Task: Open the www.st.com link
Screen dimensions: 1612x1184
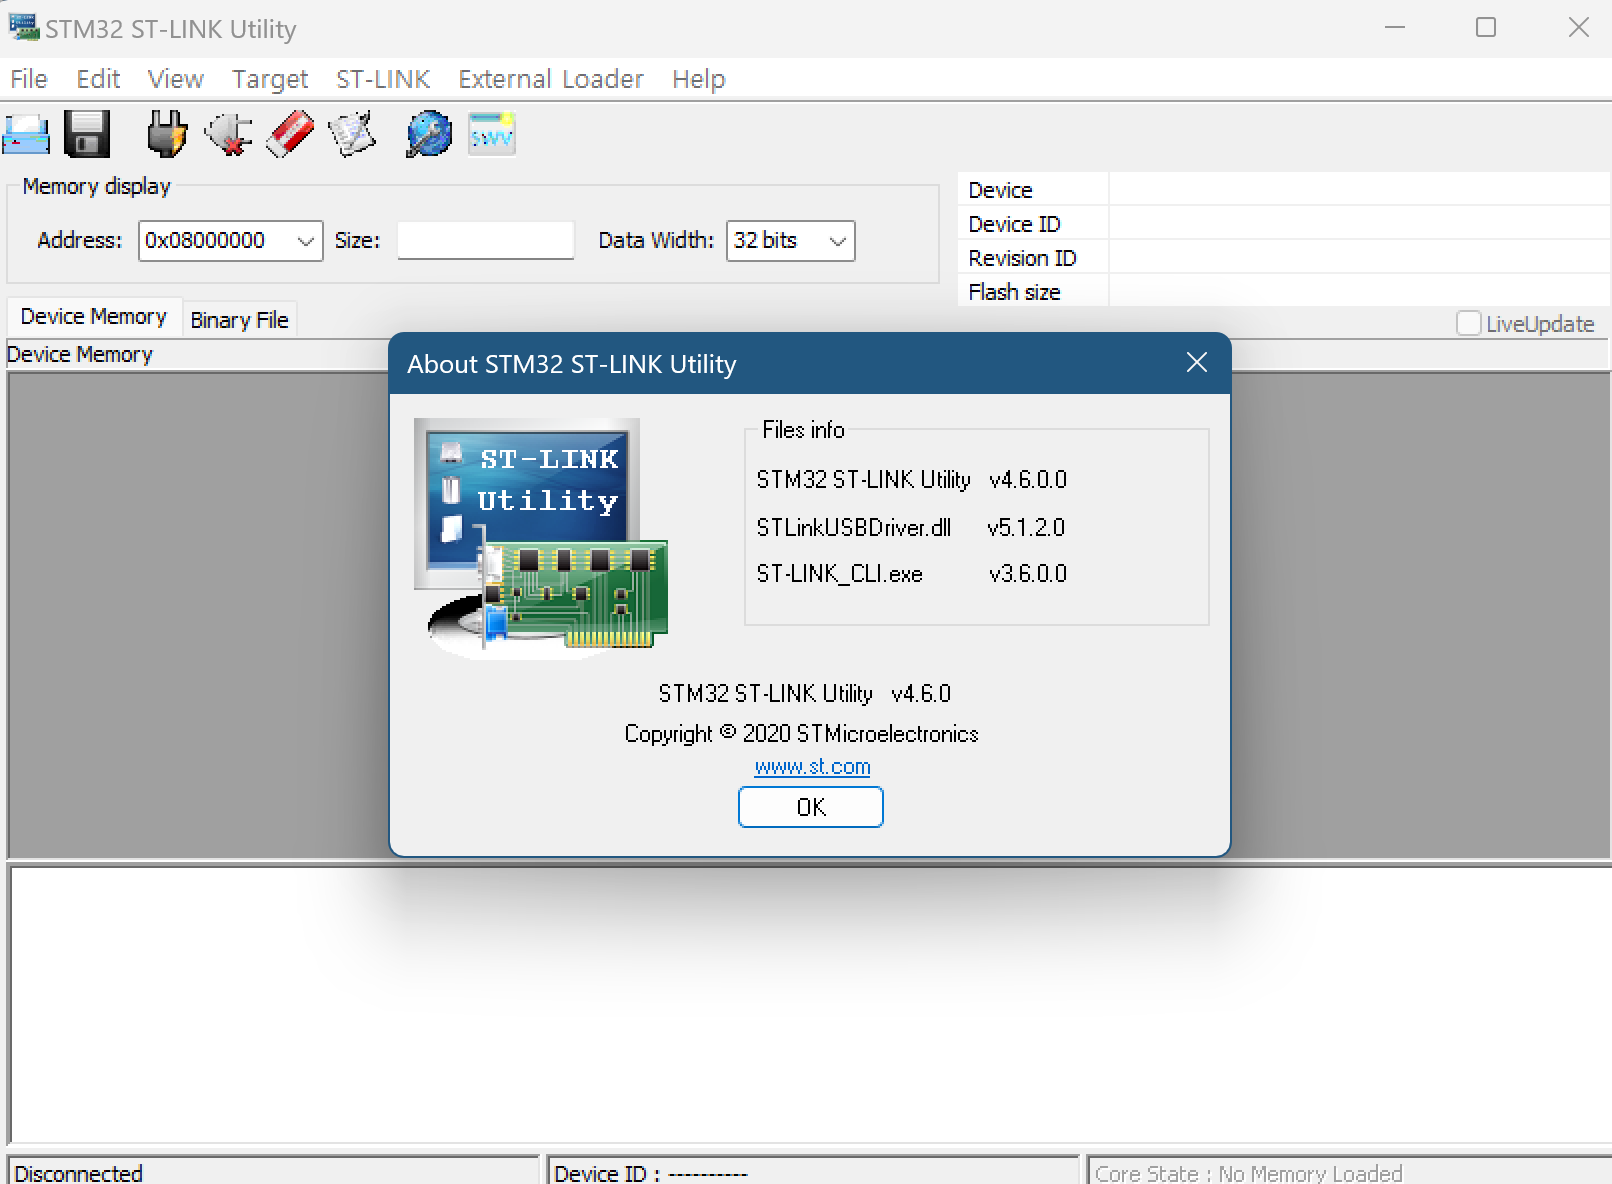Action: tap(812, 767)
